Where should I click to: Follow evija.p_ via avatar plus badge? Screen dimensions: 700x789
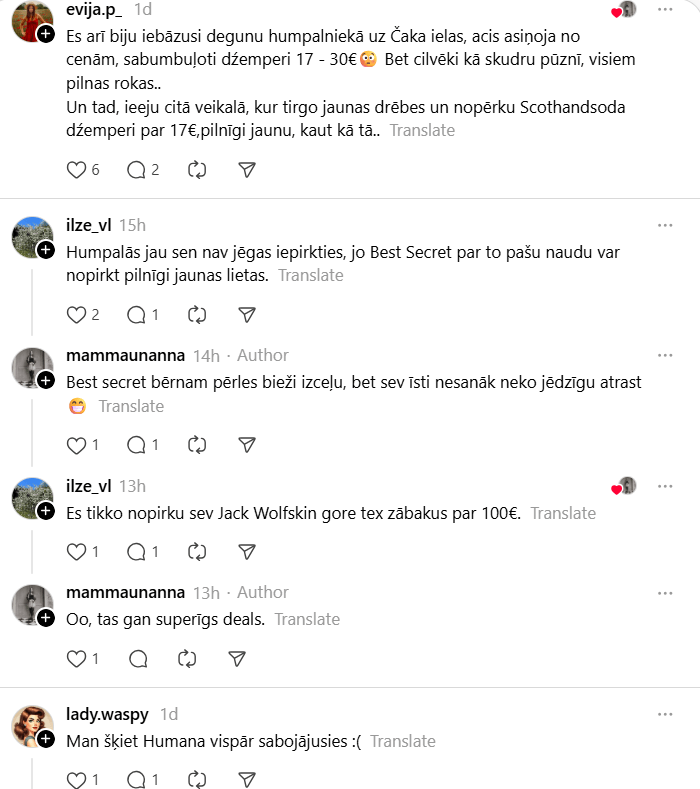pyautogui.click(x=46, y=33)
